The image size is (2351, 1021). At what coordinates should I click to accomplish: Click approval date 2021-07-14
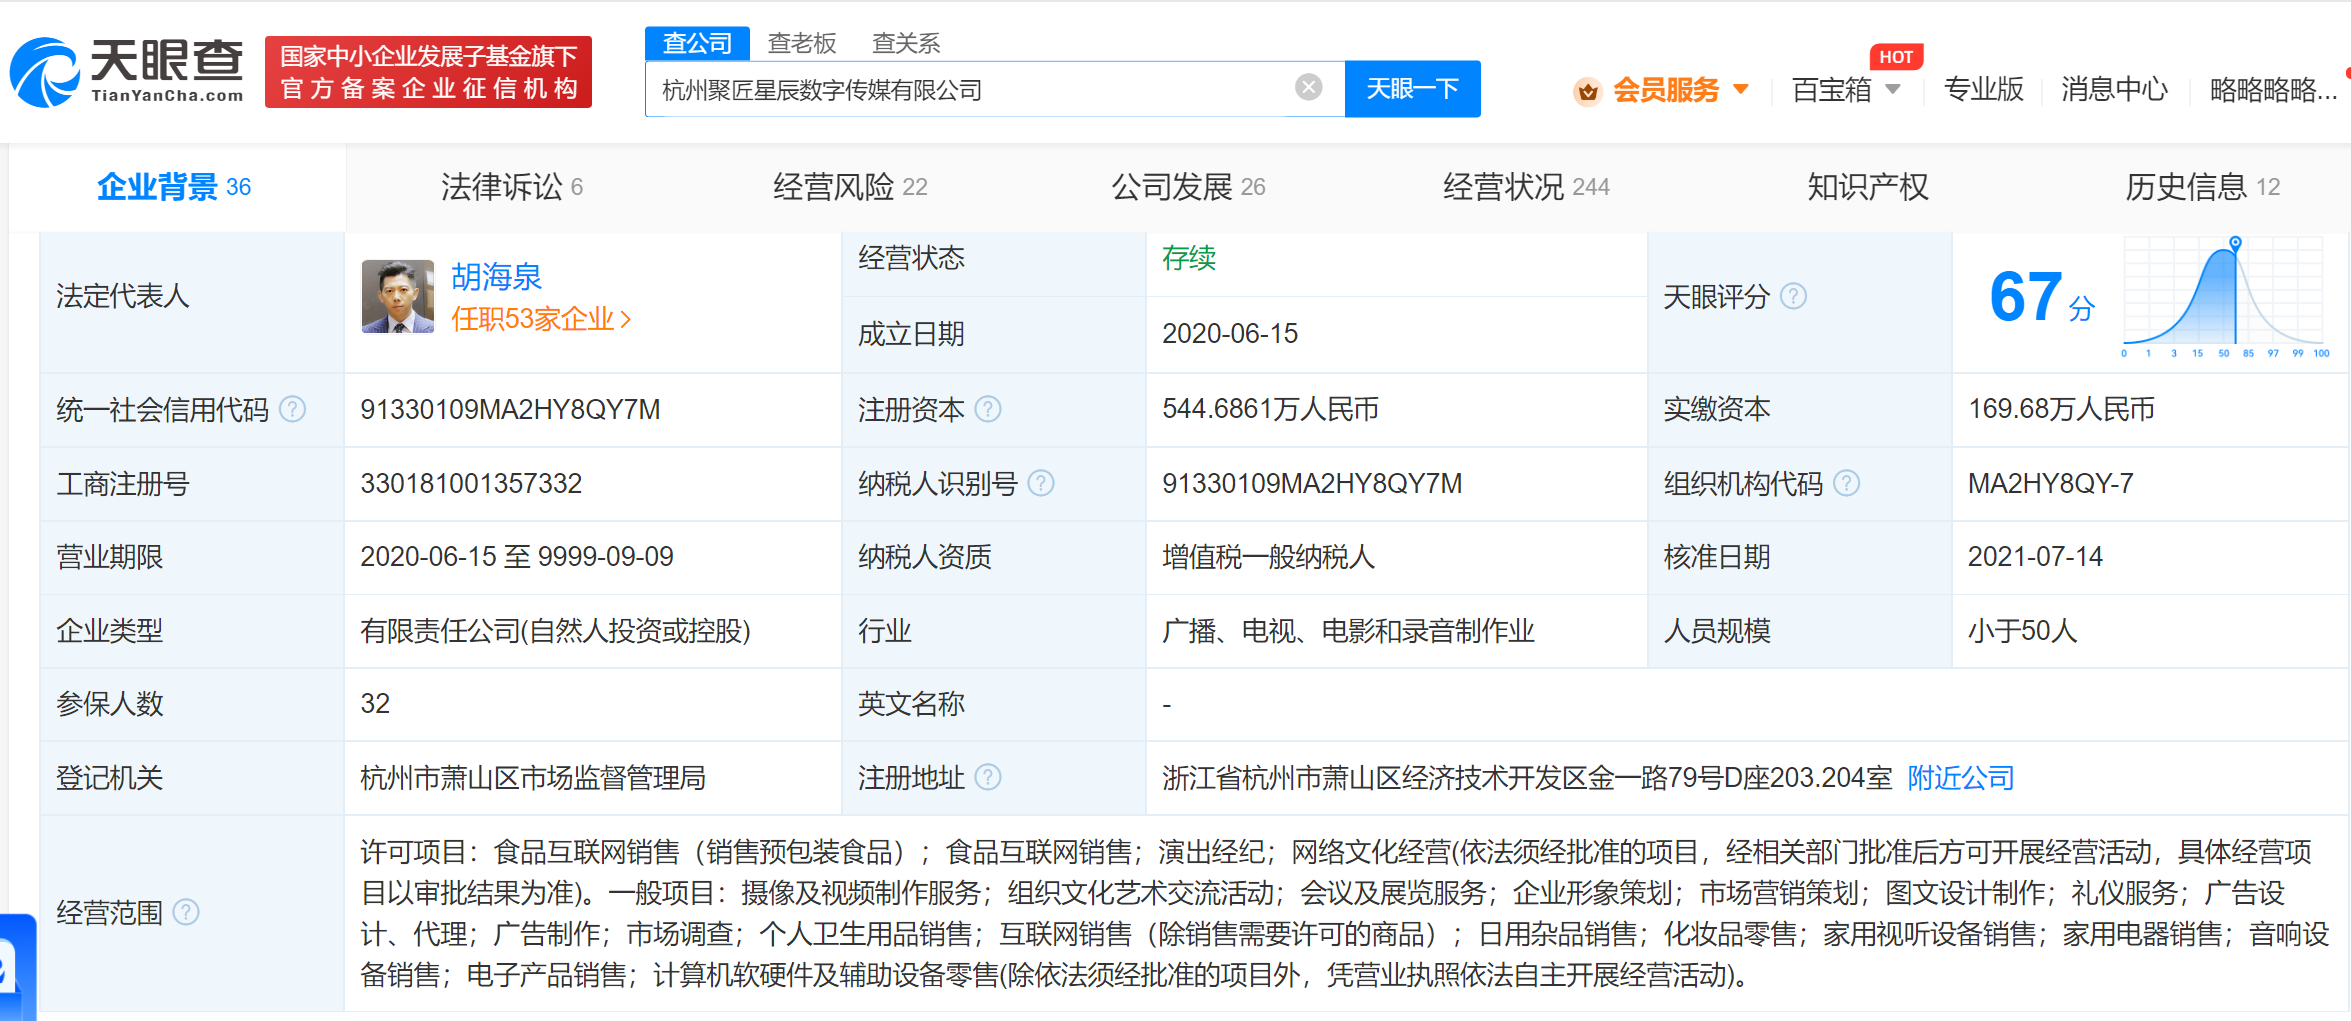pos(2035,556)
